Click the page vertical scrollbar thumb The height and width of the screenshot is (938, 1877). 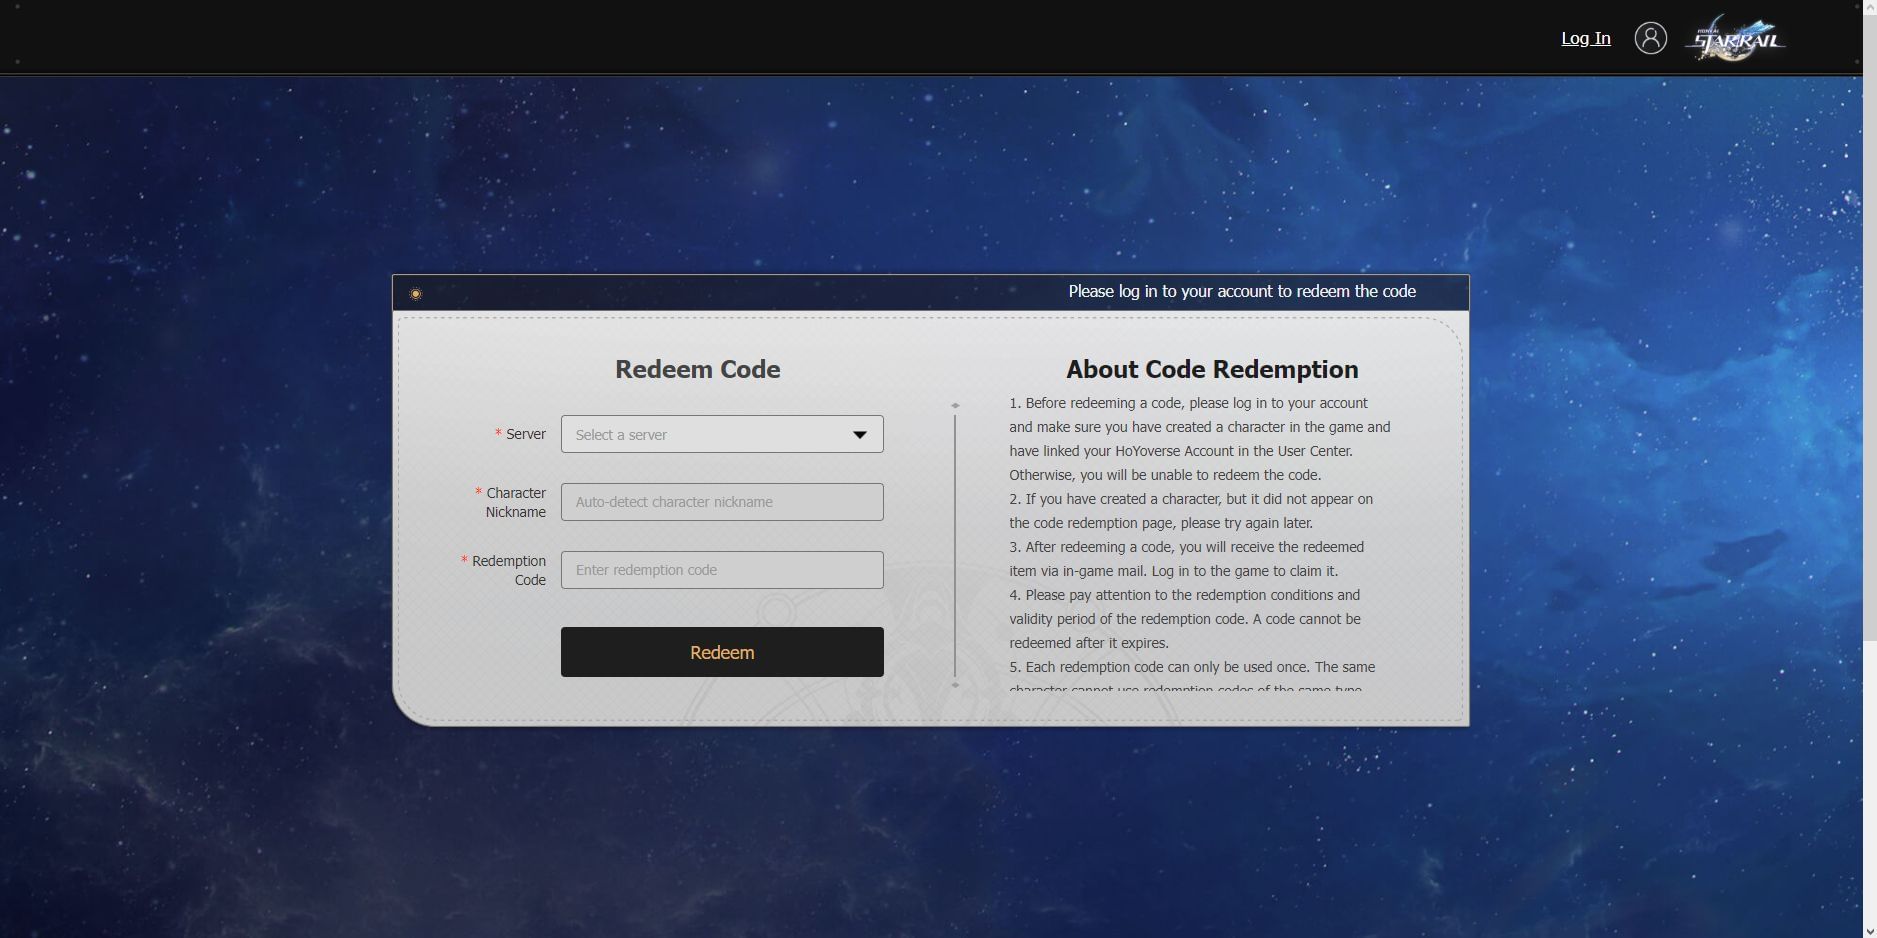[1869, 320]
